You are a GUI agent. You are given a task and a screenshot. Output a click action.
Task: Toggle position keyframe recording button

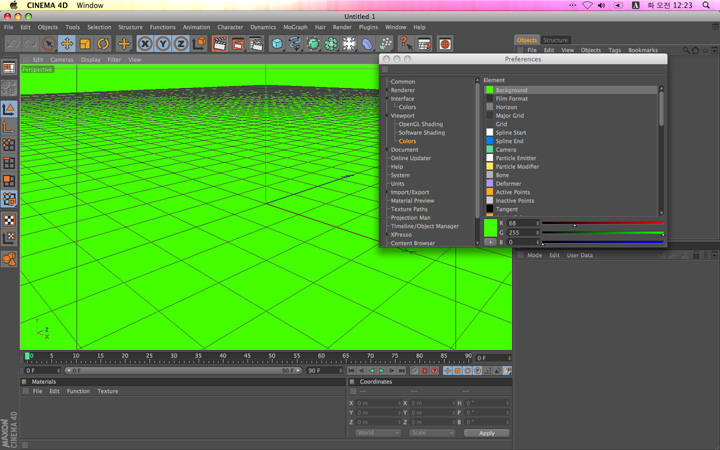coord(447,371)
